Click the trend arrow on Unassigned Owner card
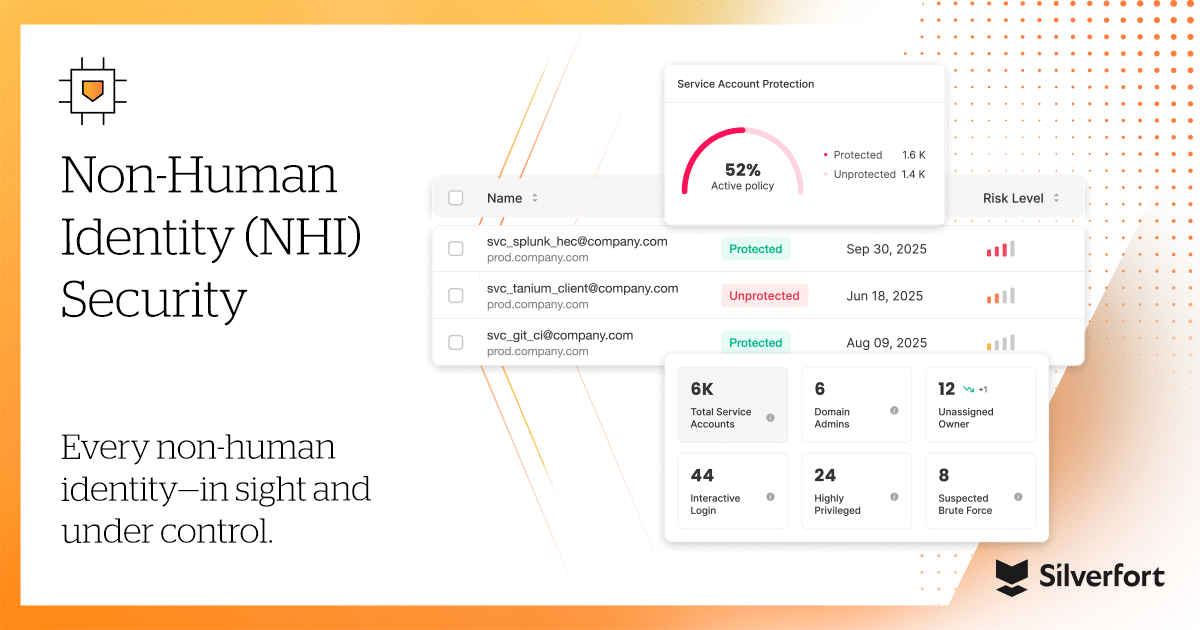Image resolution: width=1200 pixels, height=630 pixels. (x=969, y=389)
